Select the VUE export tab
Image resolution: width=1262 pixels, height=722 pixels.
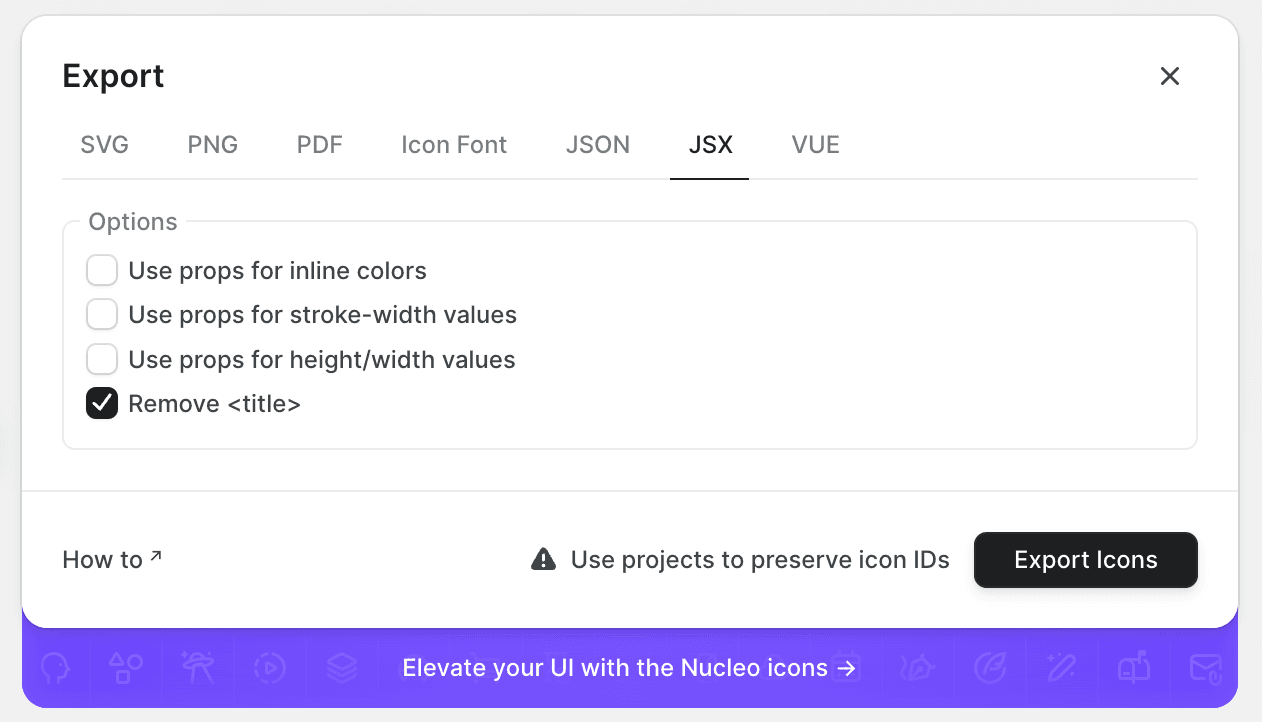(x=815, y=144)
